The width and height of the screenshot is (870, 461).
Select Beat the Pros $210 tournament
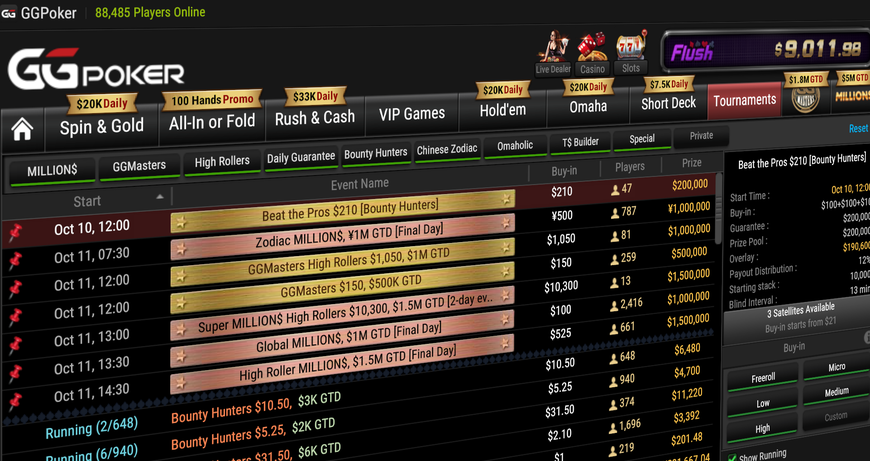pyautogui.click(x=343, y=210)
